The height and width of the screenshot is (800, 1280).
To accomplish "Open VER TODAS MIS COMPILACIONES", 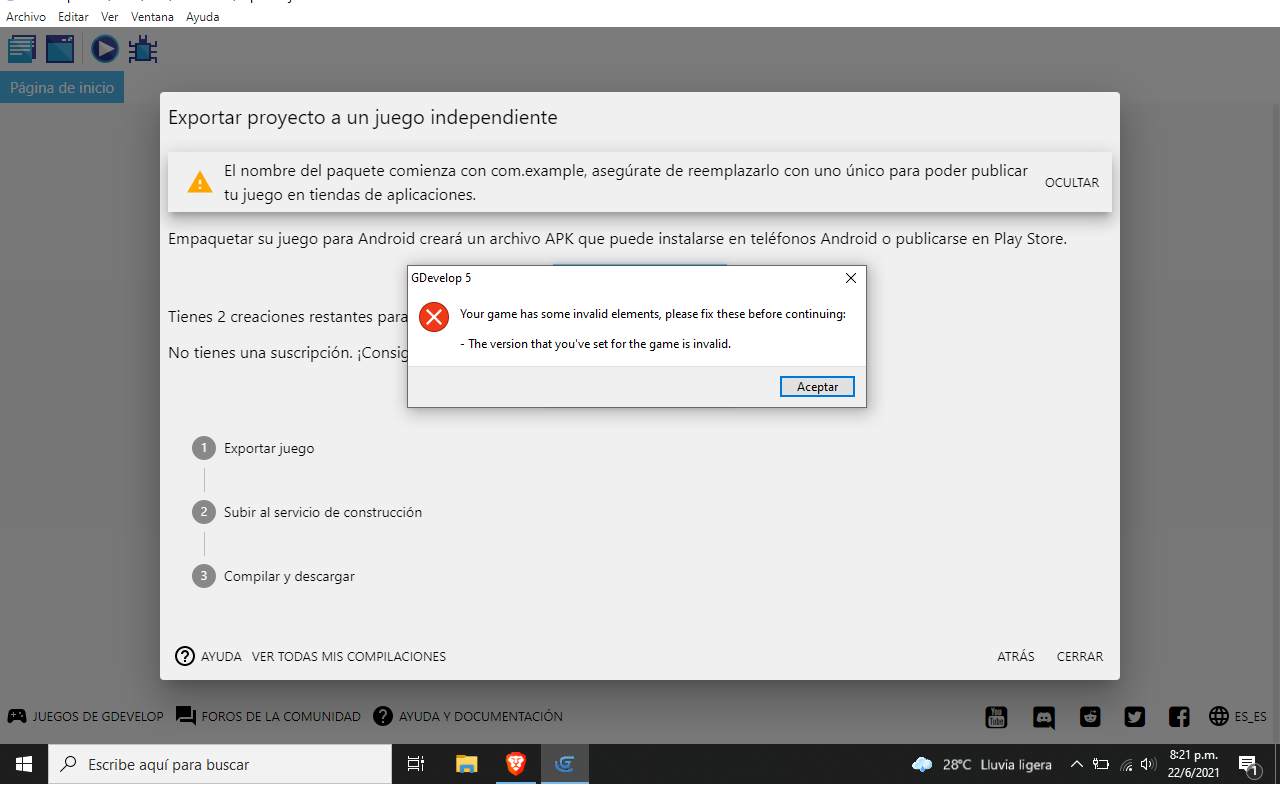I will tap(349, 657).
